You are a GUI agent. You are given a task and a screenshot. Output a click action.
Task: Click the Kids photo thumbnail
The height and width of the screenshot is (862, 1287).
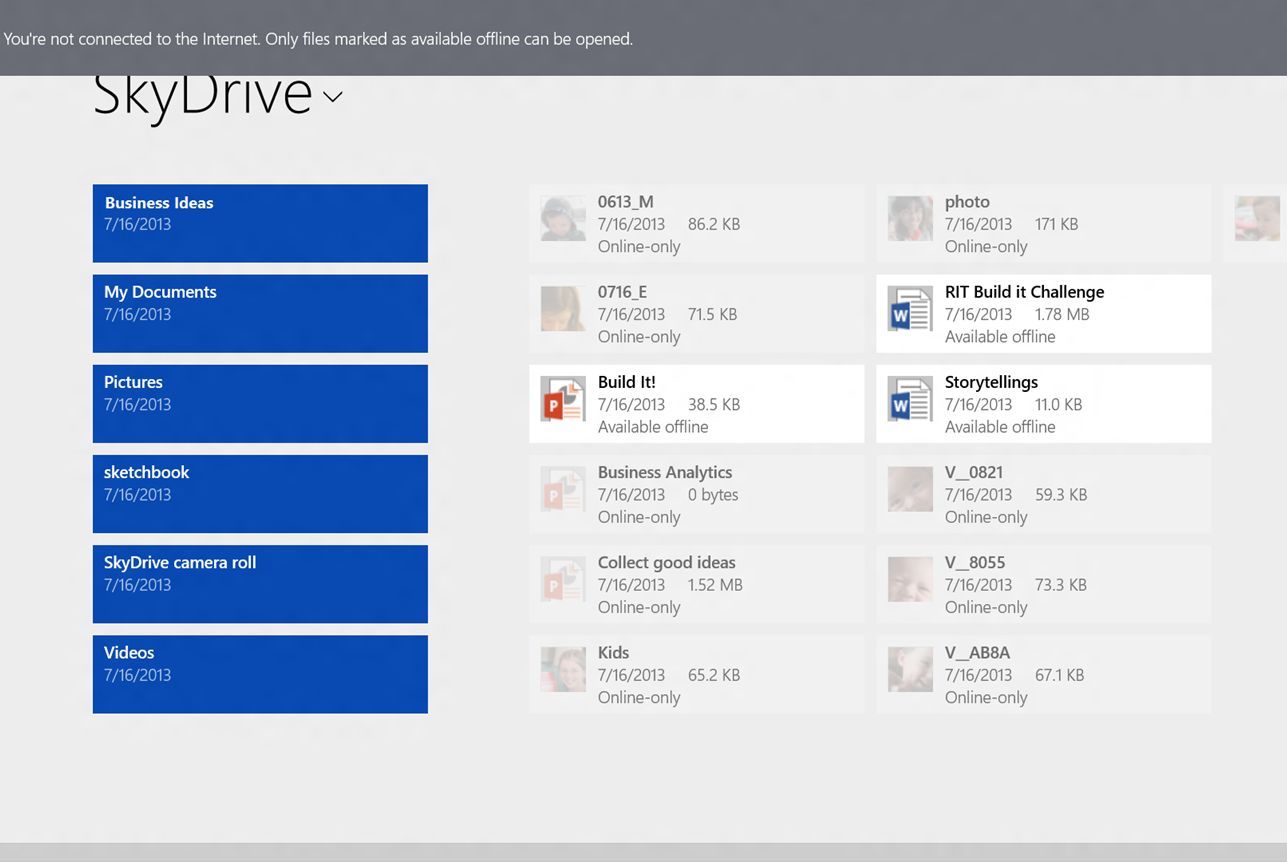[563, 669]
